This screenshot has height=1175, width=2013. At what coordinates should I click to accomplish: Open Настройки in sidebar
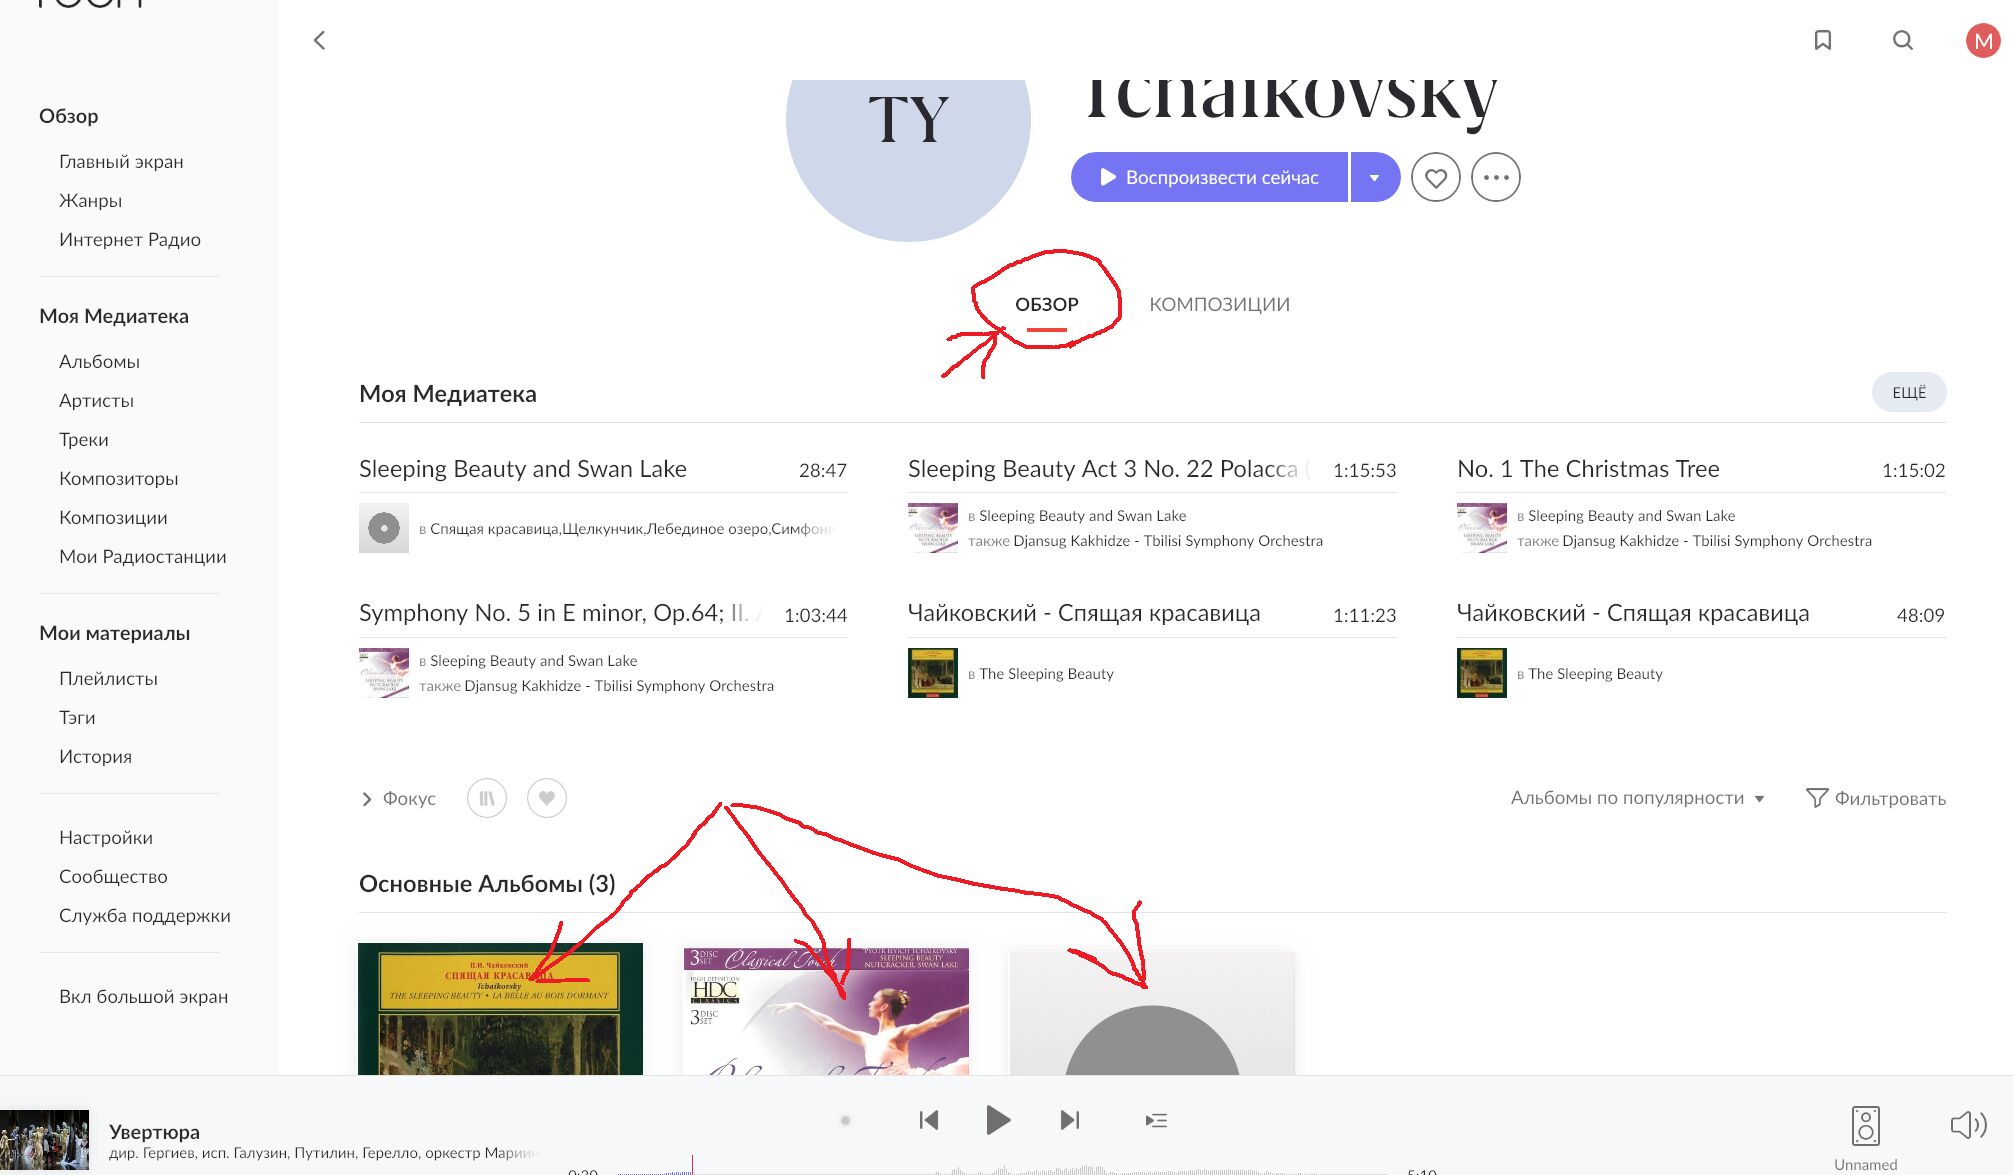(x=106, y=837)
